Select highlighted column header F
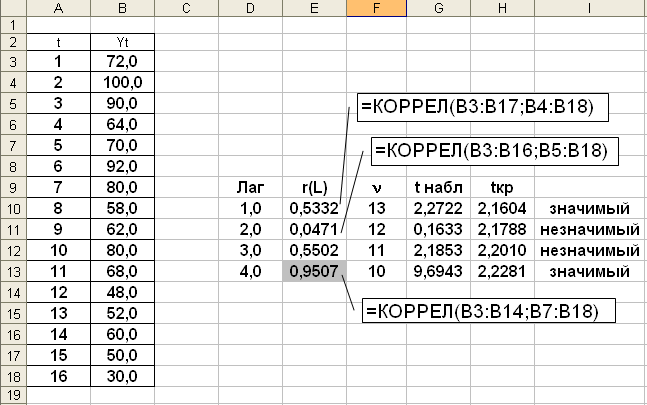The width and height of the screenshot is (647, 405). pos(376,8)
